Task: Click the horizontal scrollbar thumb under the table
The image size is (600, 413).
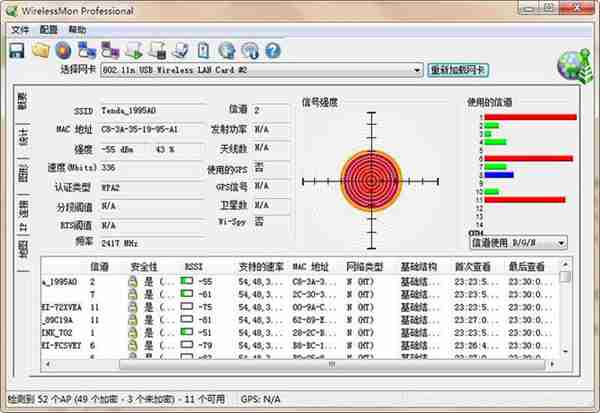Action: click(x=332, y=364)
